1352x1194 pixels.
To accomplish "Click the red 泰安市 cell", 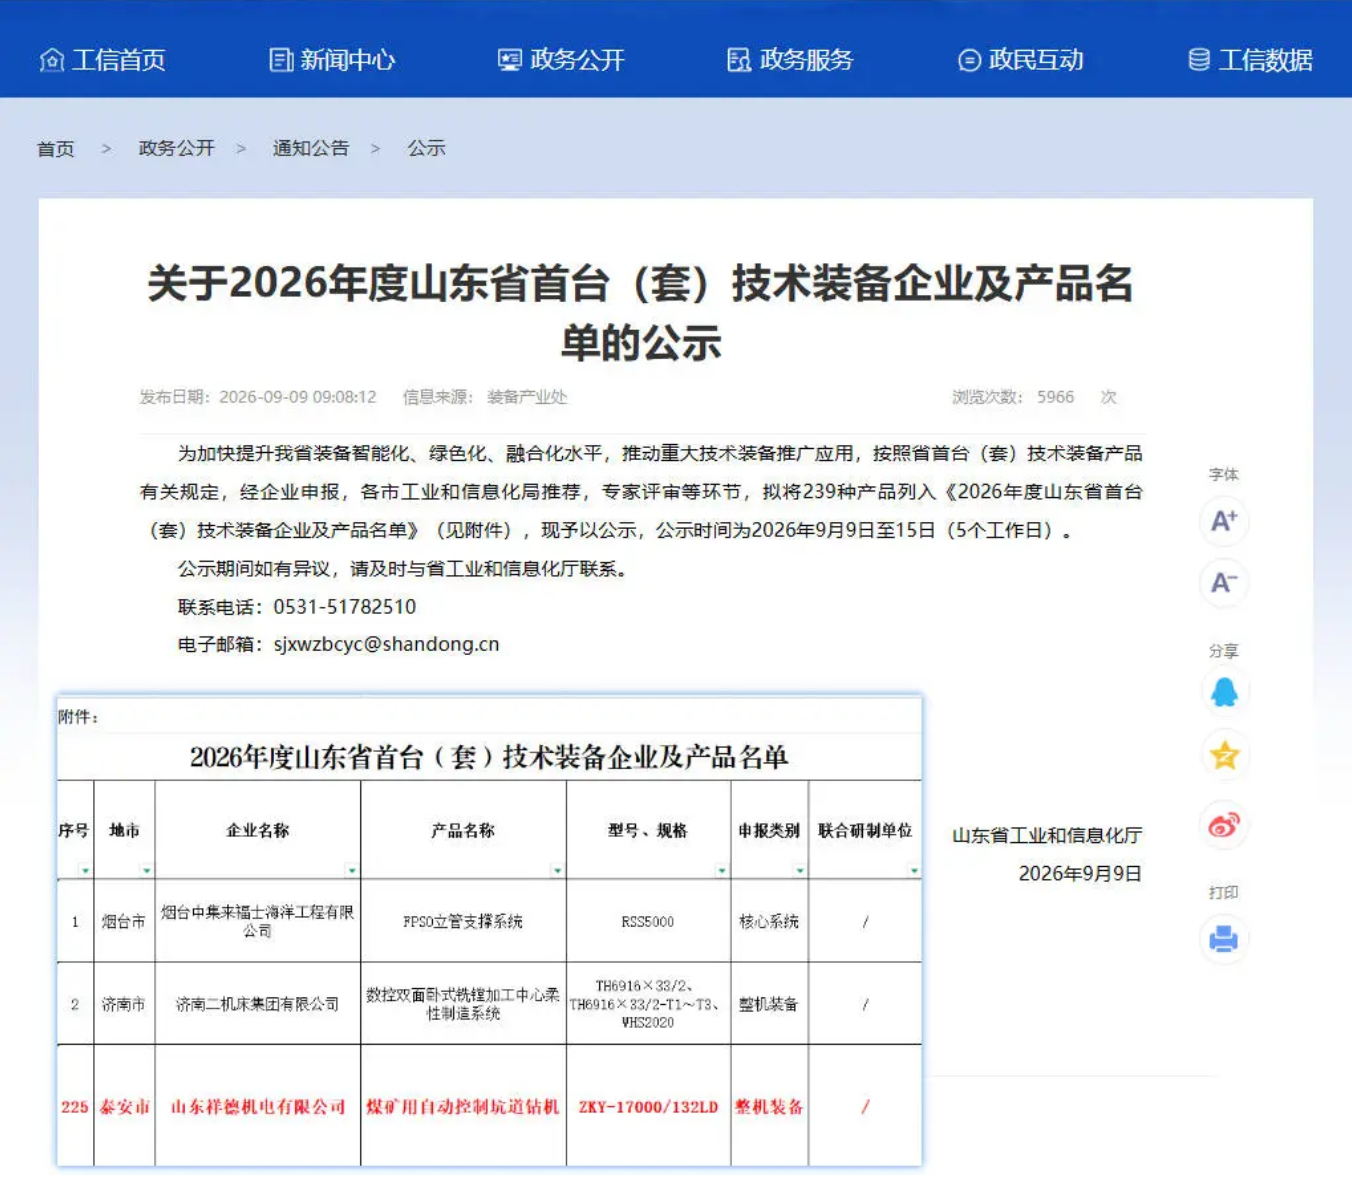I will click(x=124, y=1107).
